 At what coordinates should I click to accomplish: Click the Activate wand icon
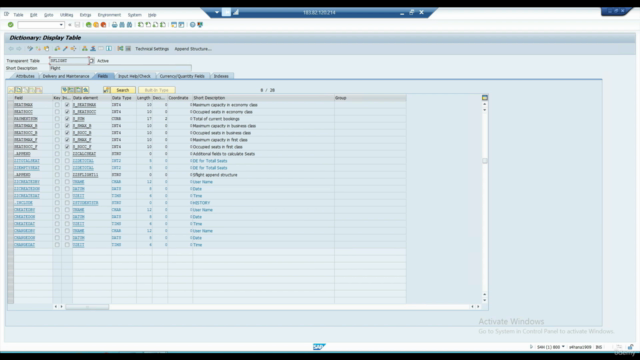[65, 49]
